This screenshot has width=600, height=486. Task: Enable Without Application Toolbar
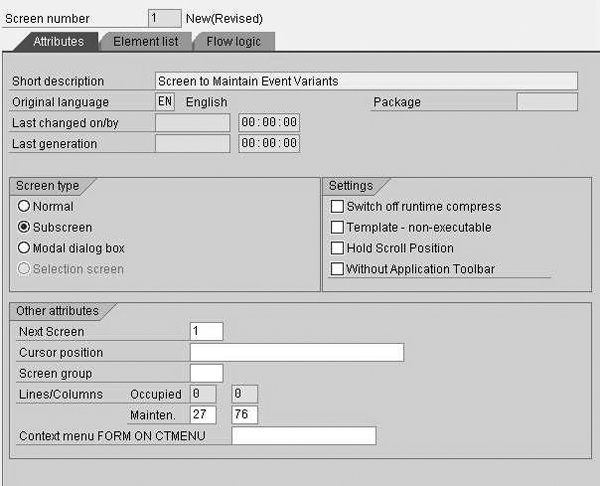tap(337, 269)
